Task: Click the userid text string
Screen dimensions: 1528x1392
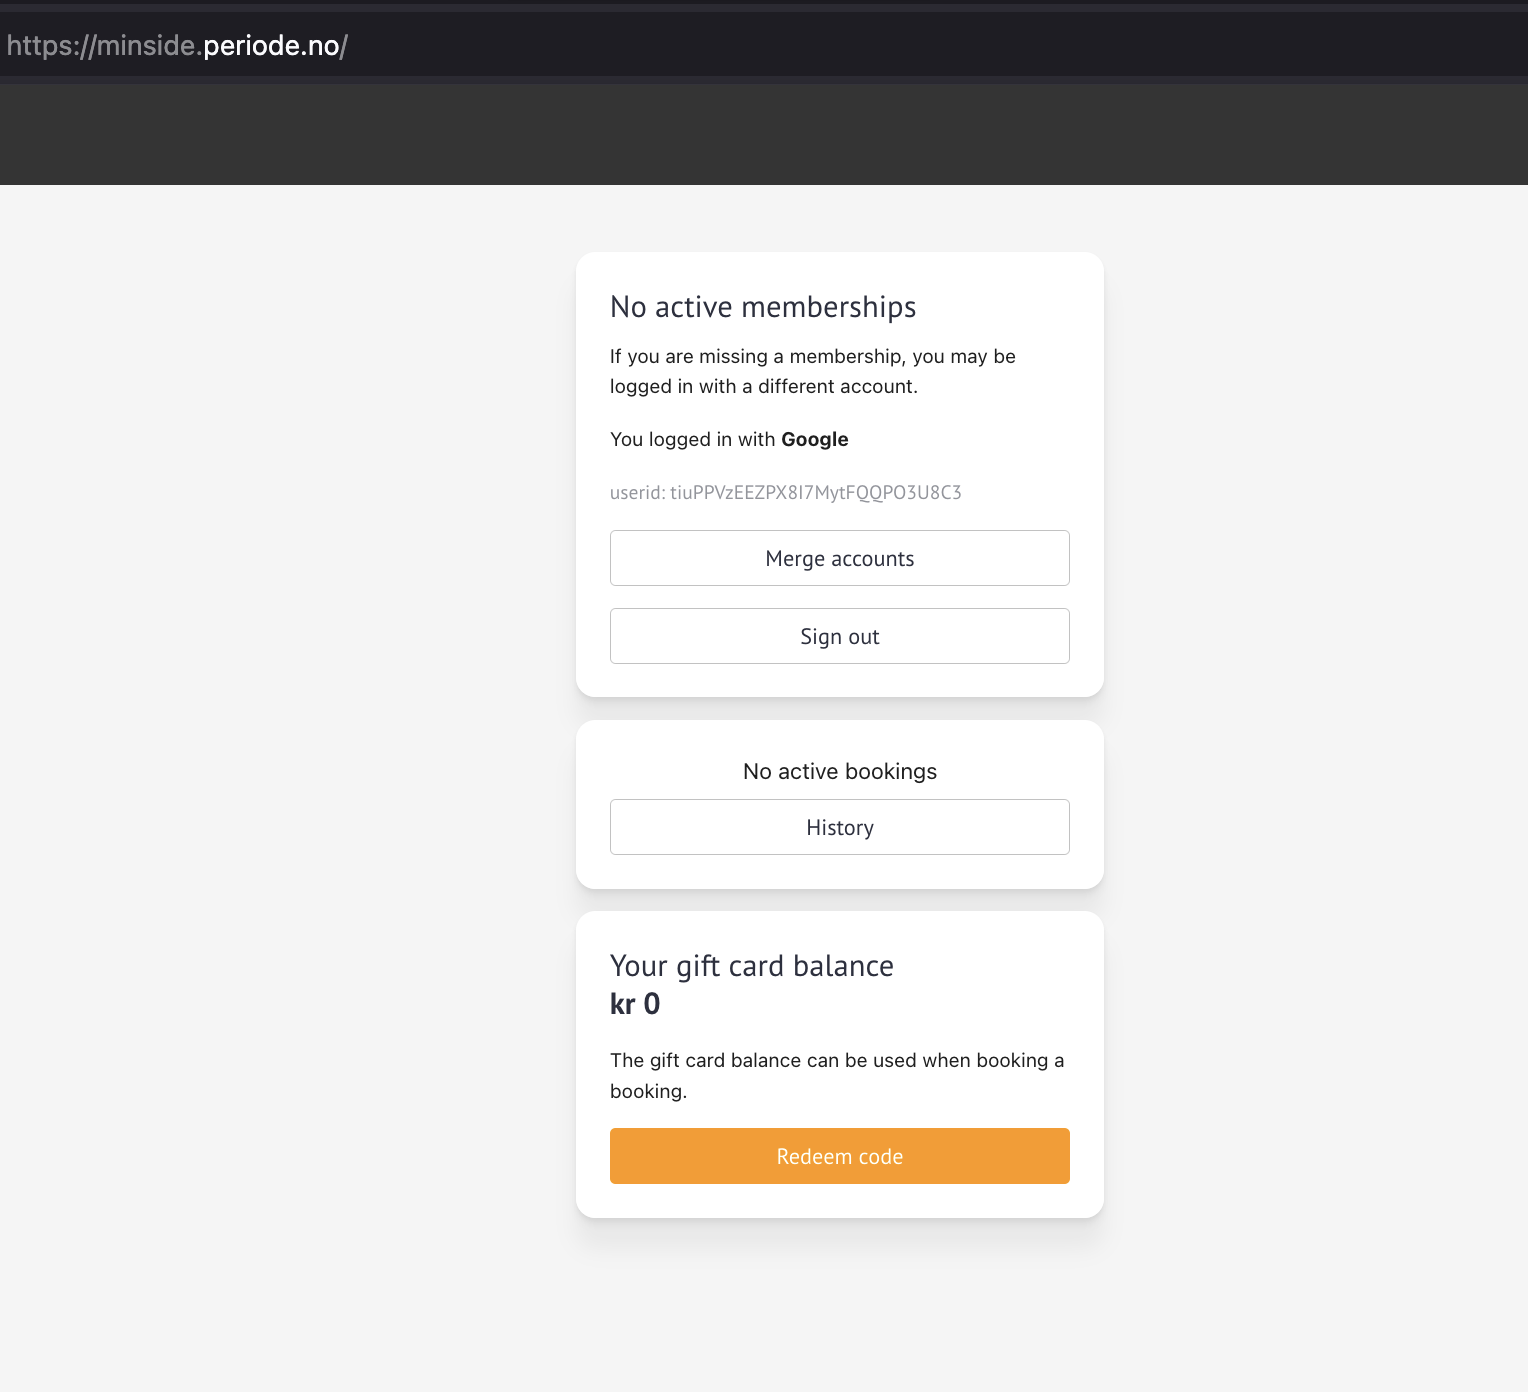Action: tap(786, 492)
